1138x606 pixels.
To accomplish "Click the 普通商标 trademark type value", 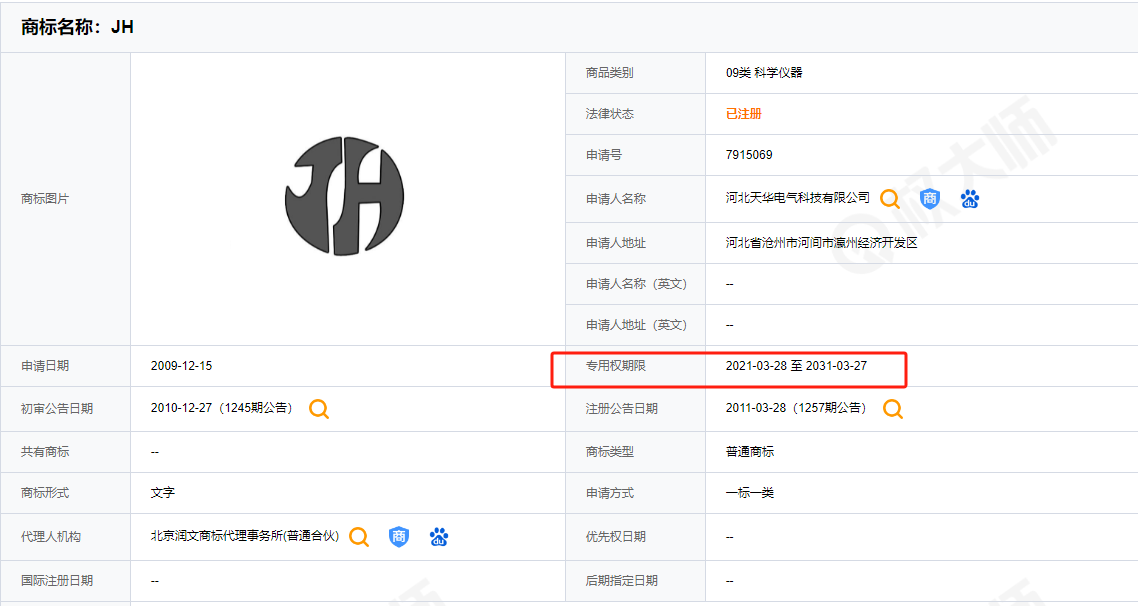I will point(750,452).
